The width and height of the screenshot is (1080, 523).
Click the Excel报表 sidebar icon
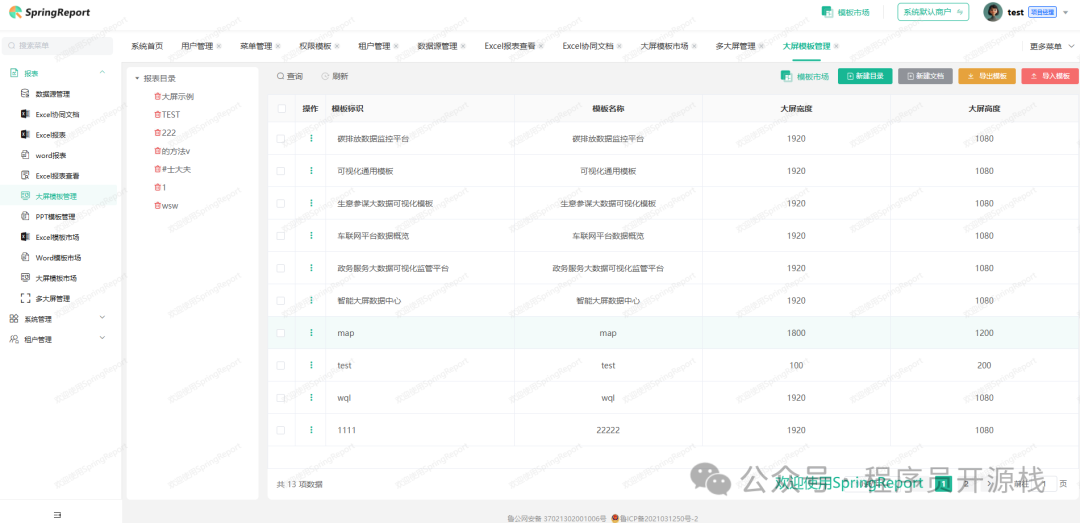25,134
